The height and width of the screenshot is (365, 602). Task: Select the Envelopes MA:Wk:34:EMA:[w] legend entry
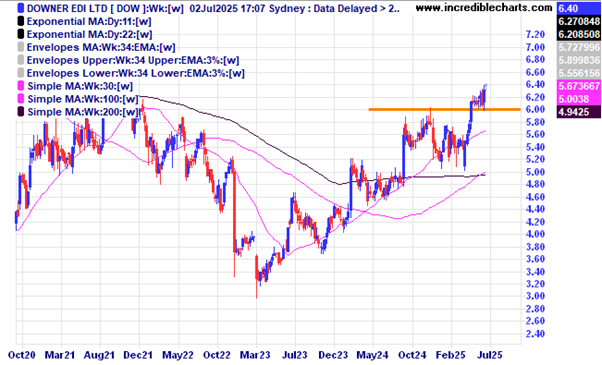101,48
